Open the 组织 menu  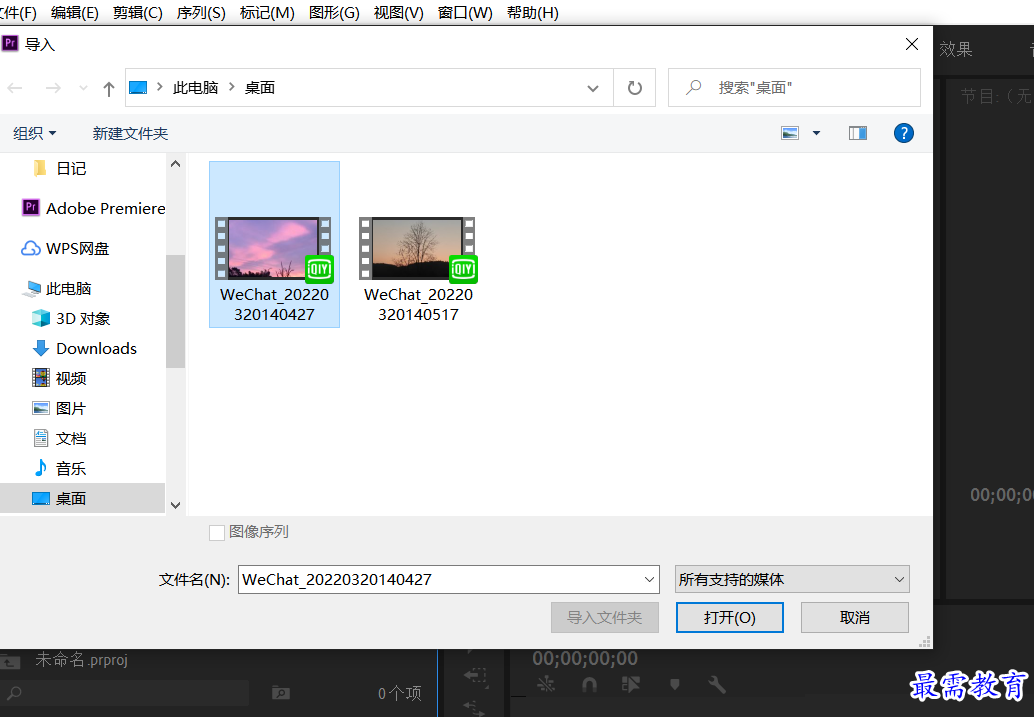(34, 133)
